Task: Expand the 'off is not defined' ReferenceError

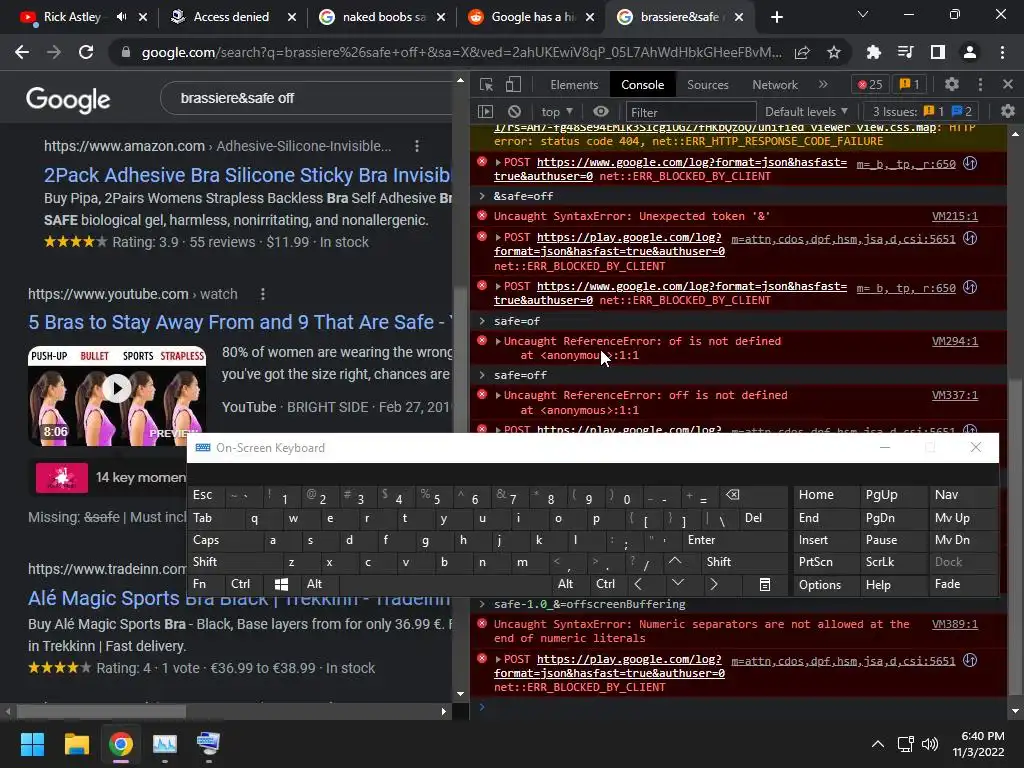Action: [498, 395]
